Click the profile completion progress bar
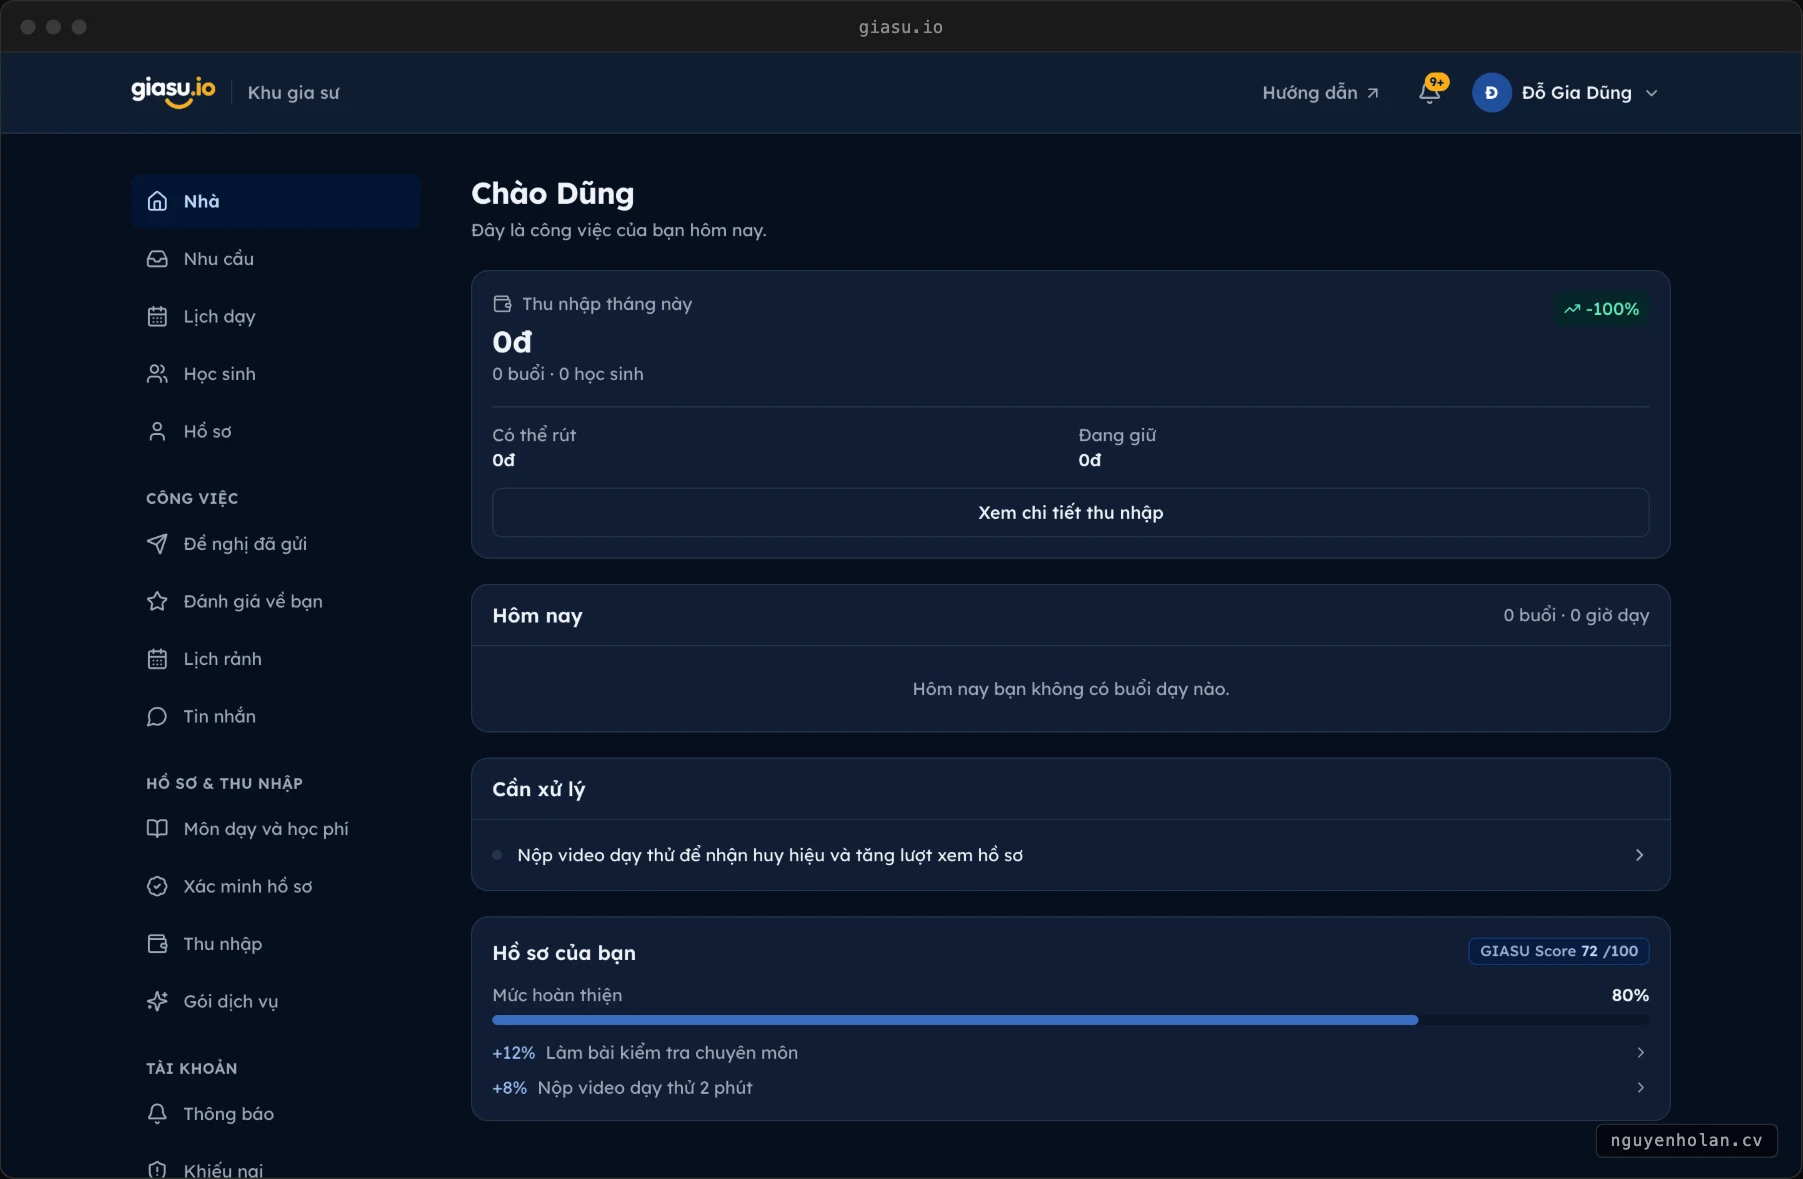The height and width of the screenshot is (1179, 1803). point(1070,1020)
